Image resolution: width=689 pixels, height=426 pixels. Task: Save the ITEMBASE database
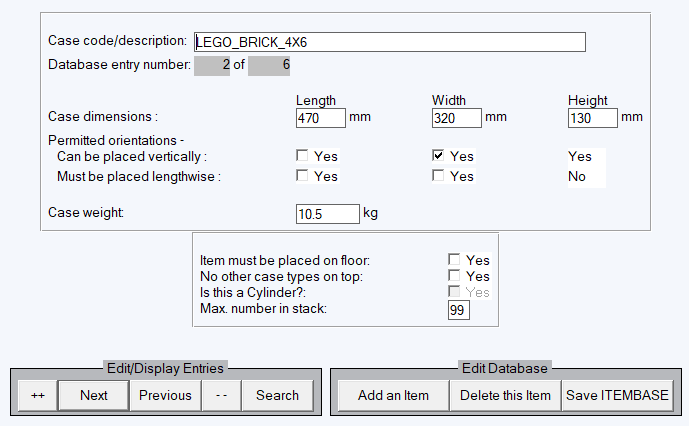click(x=617, y=395)
